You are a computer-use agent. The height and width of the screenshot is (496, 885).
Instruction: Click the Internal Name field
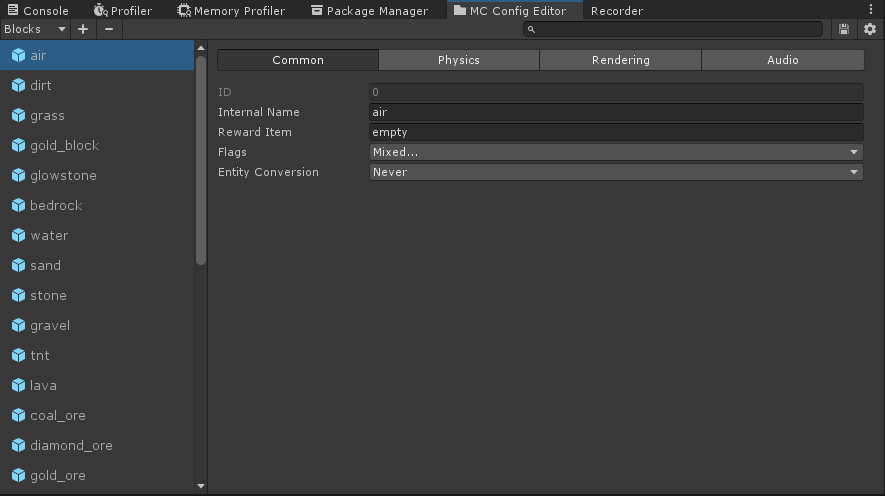[x=616, y=112]
